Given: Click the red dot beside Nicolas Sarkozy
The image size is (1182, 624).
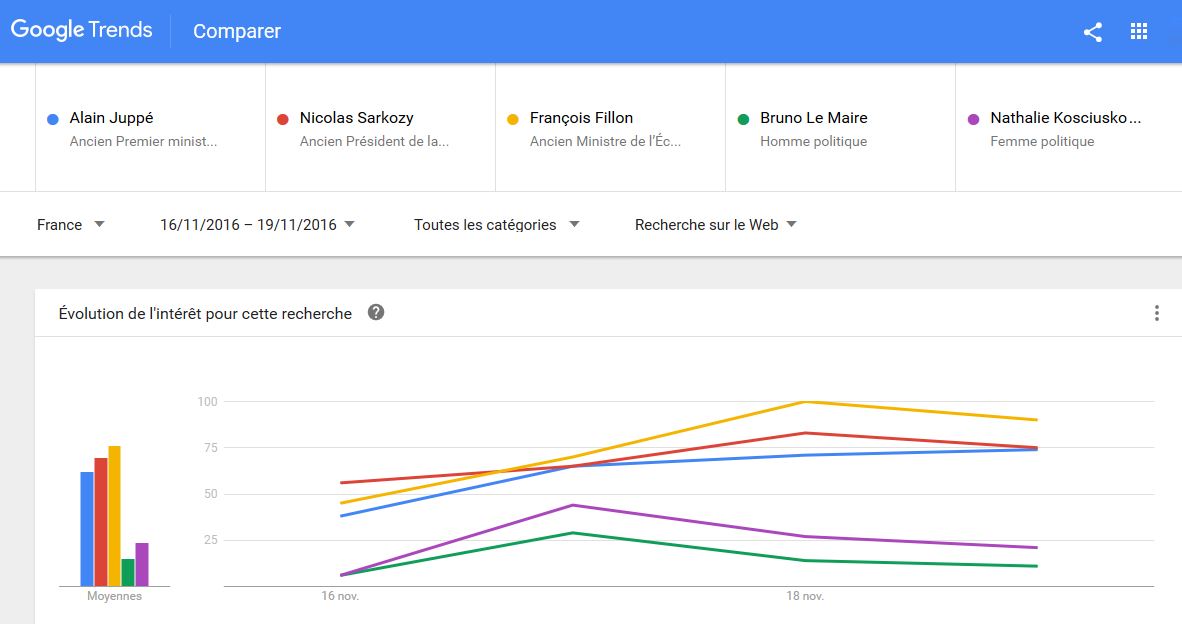Looking at the screenshot, I should click(x=283, y=119).
